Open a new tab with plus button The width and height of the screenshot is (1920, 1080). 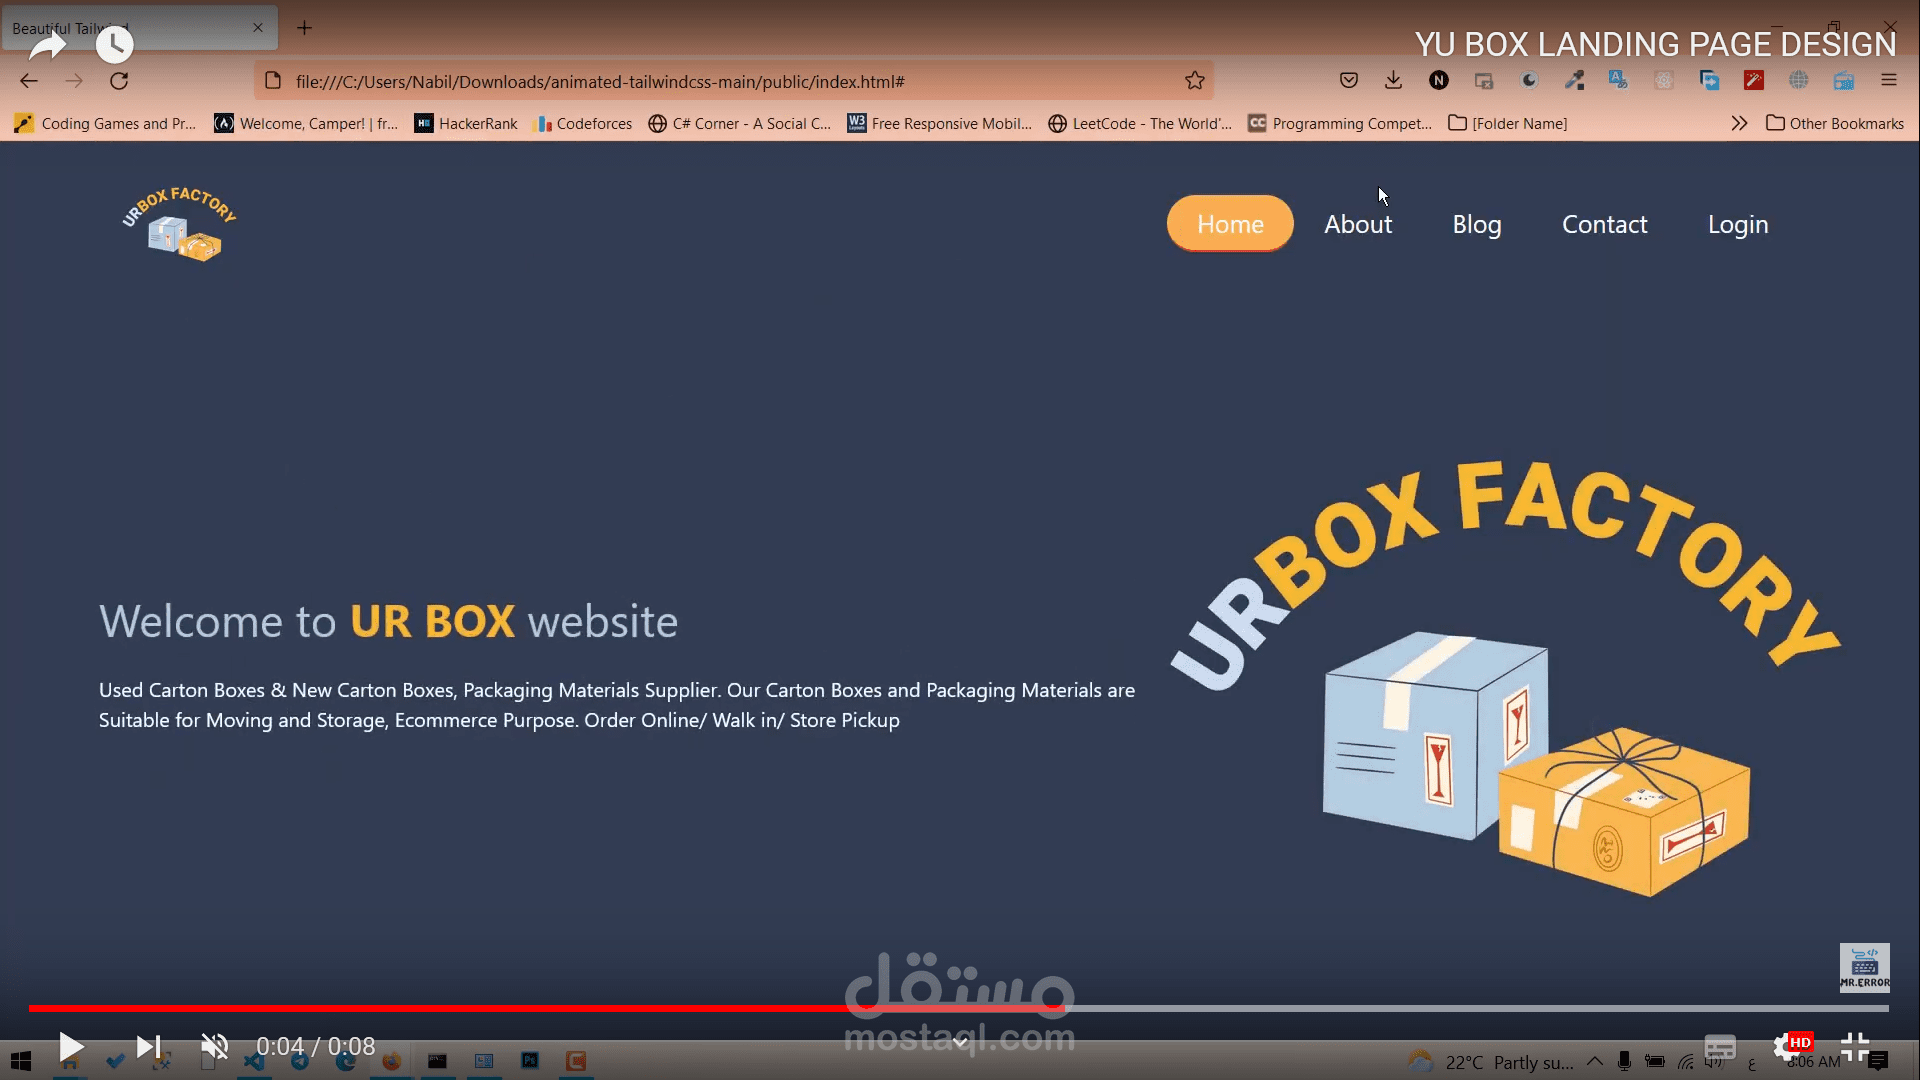304,28
